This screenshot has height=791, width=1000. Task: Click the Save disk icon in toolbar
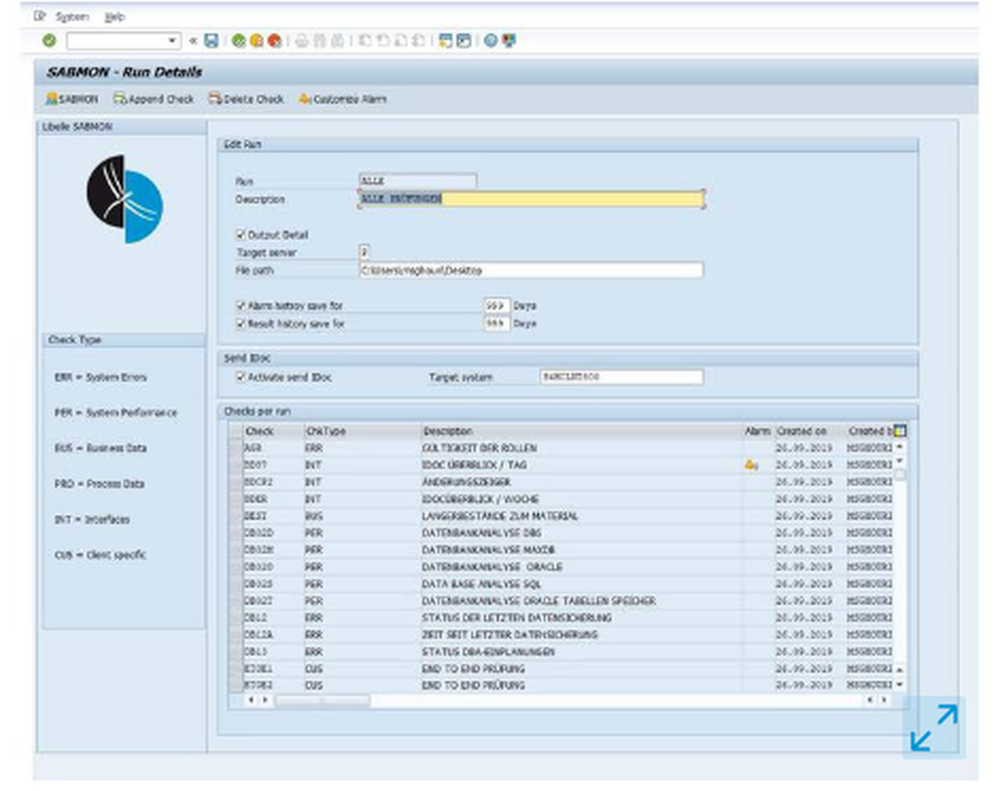pyautogui.click(x=211, y=41)
